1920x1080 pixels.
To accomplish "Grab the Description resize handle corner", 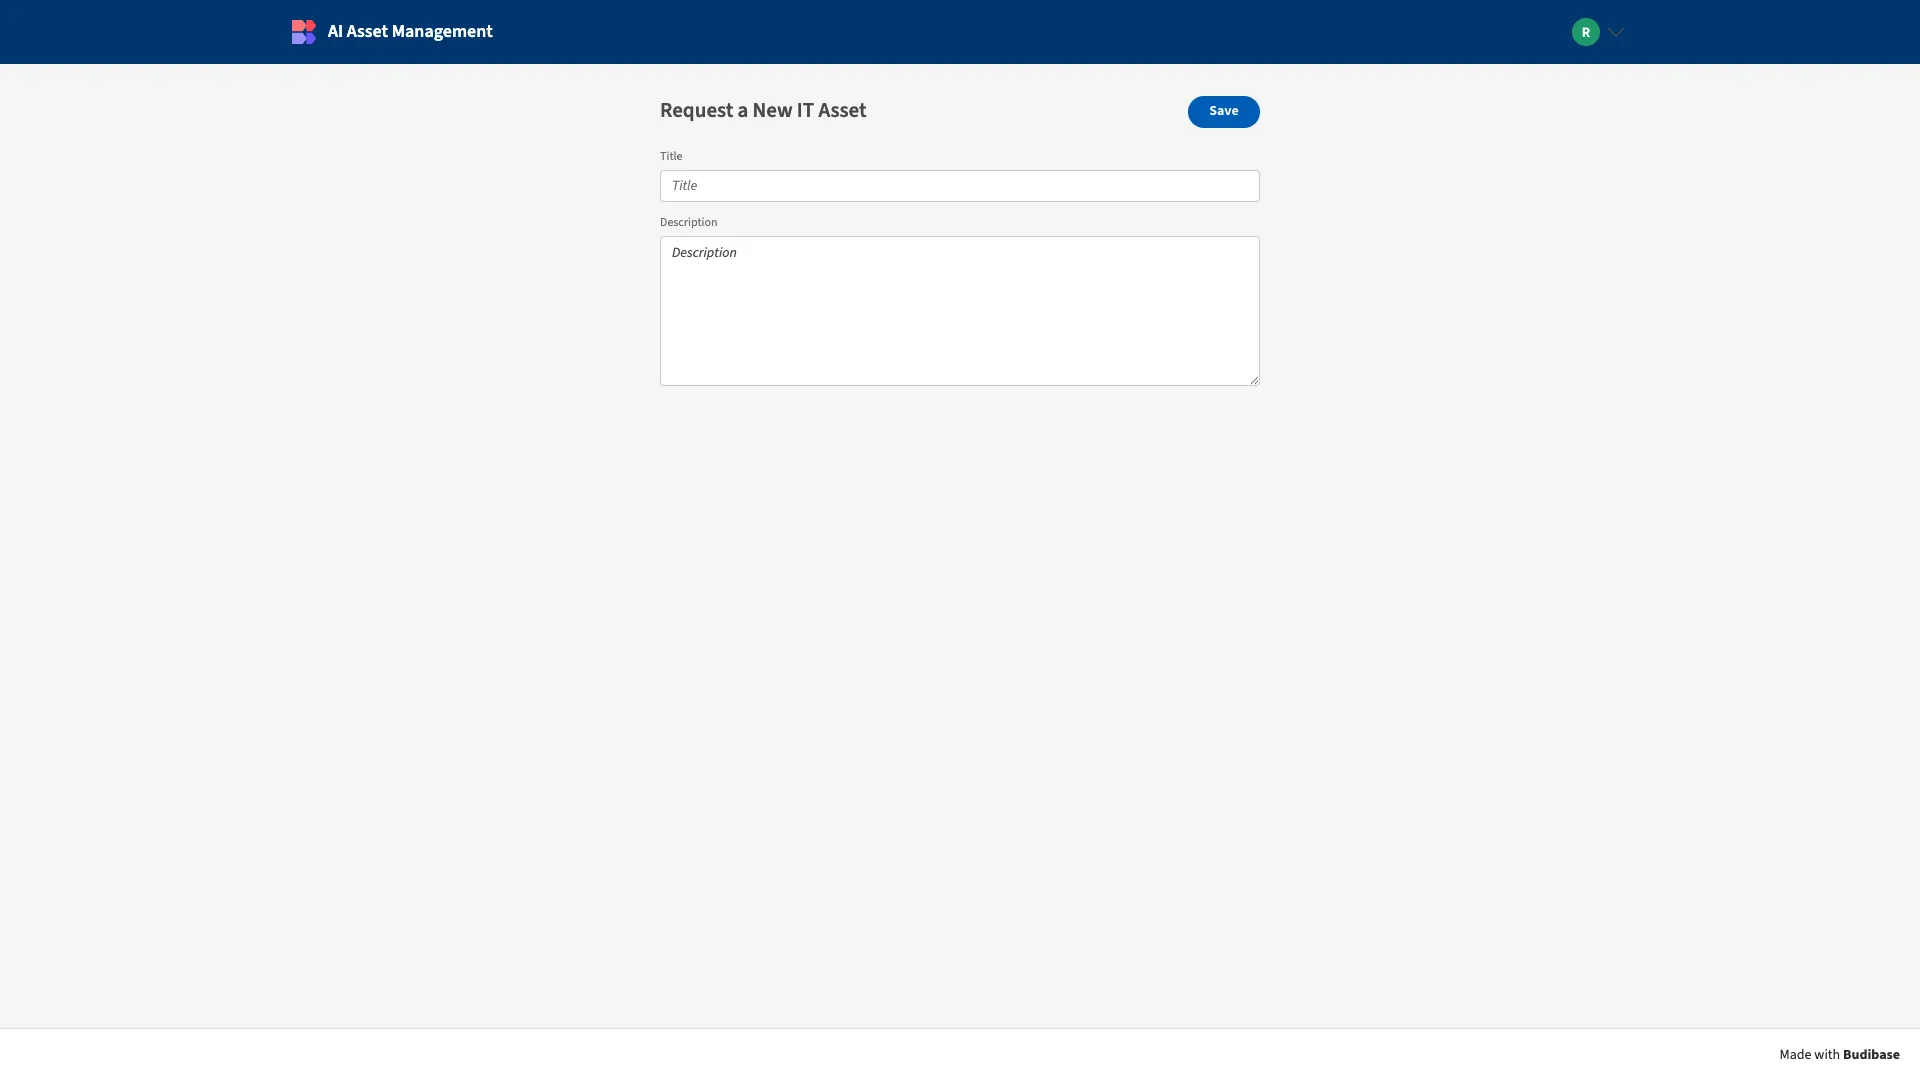I will point(1253,379).
